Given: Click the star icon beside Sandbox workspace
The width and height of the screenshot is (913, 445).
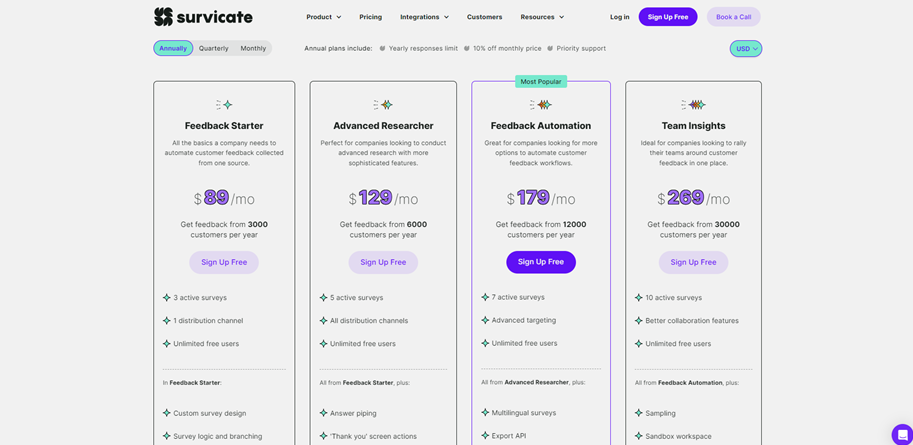Looking at the screenshot, I should pos(639,436).
